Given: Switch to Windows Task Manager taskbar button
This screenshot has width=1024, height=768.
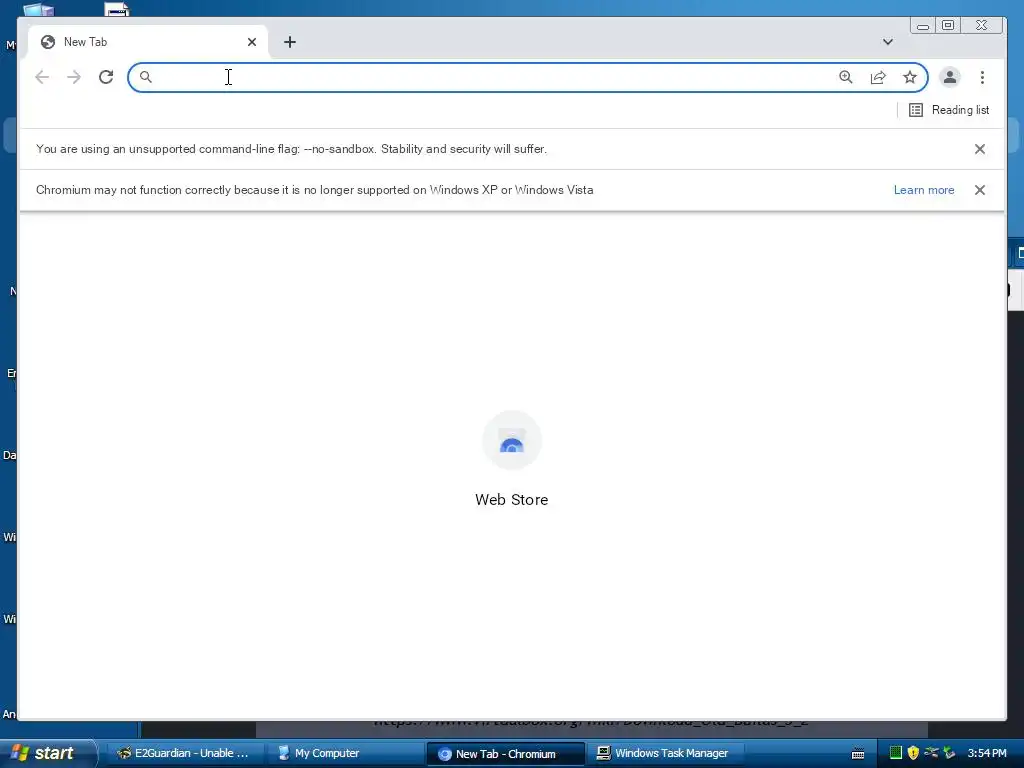Looking at the screenshot, I should pyautogui.click(x=663, y=753).
